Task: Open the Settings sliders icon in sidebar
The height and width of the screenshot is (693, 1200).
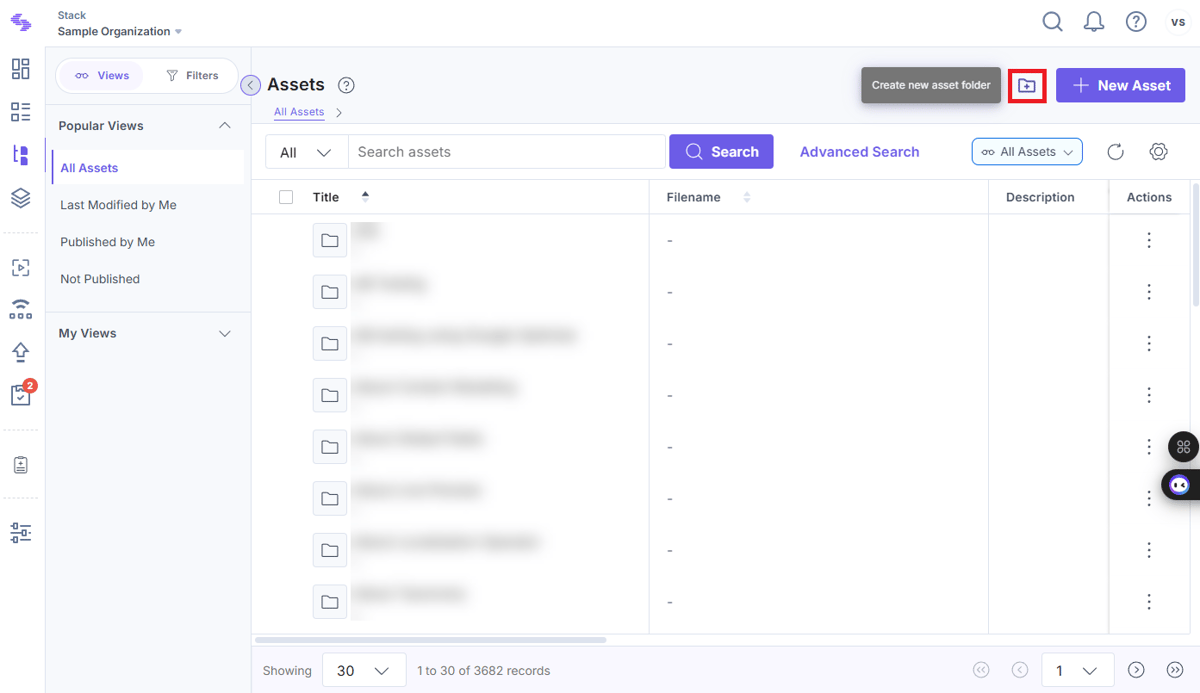Action: click(21, 533)
